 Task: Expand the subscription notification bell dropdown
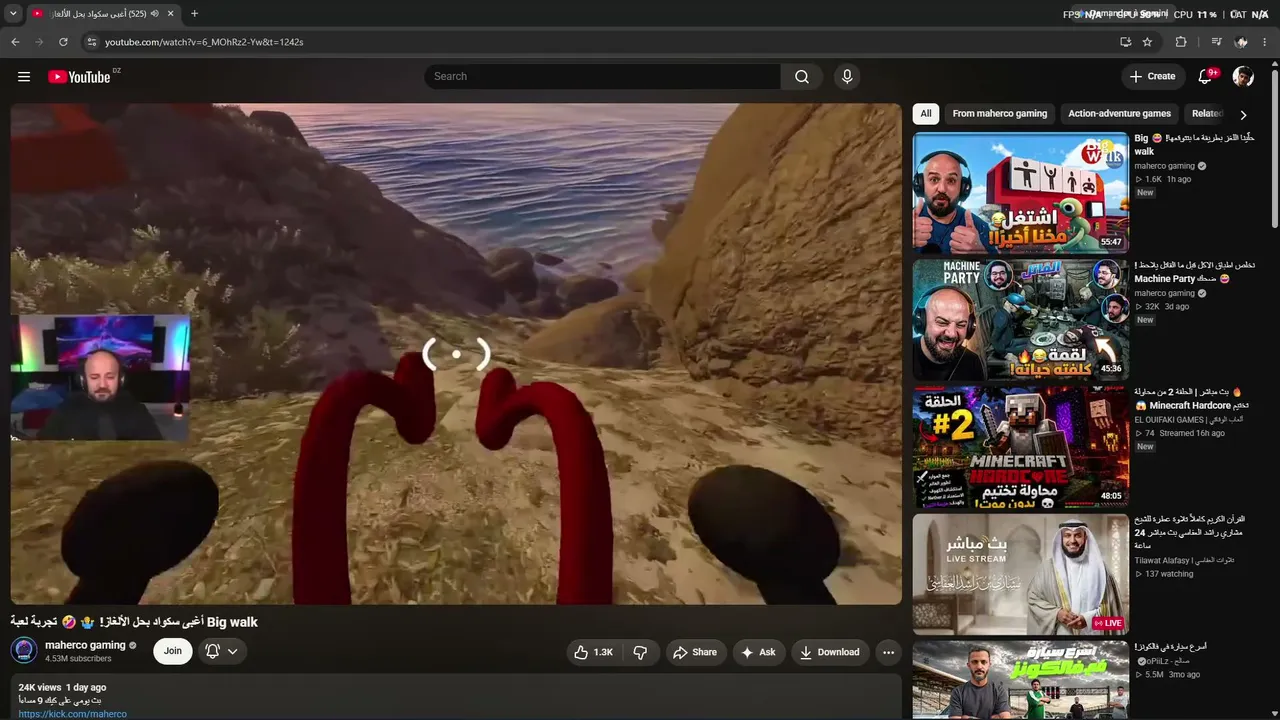(x=221, y=651)
